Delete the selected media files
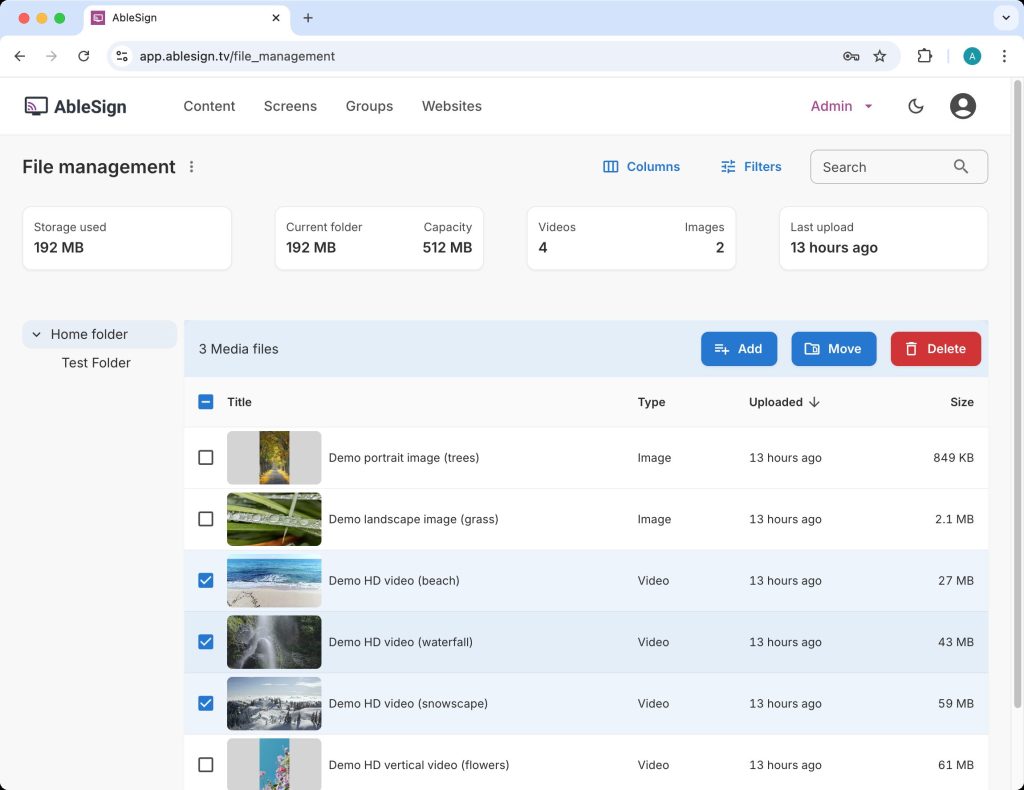The image size is (1024, 790). click(935, 349)
